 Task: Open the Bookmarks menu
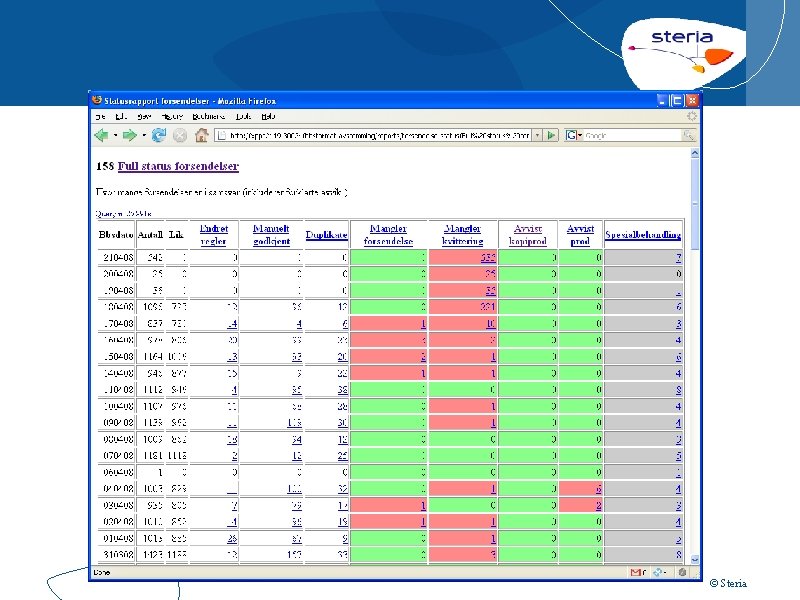coord(209,116)
